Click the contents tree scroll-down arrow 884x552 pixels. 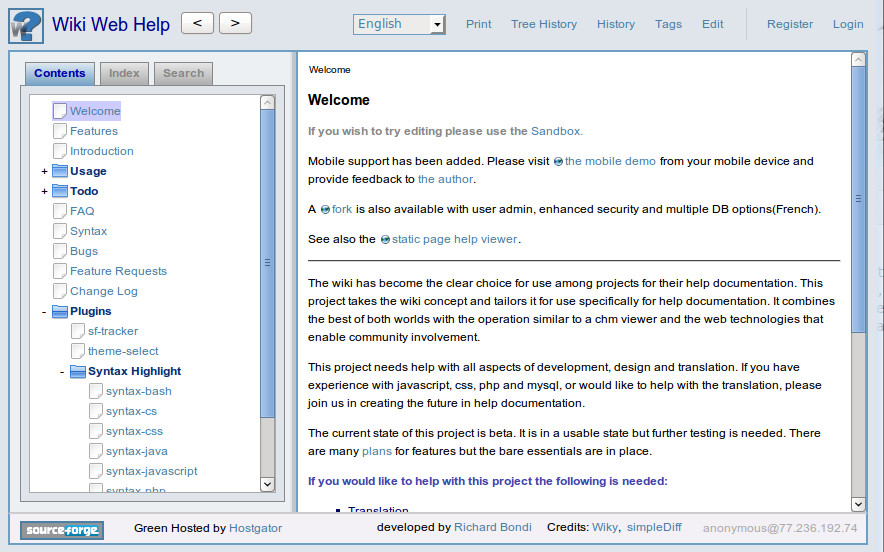pyautogui.click(x=268, y=484)
